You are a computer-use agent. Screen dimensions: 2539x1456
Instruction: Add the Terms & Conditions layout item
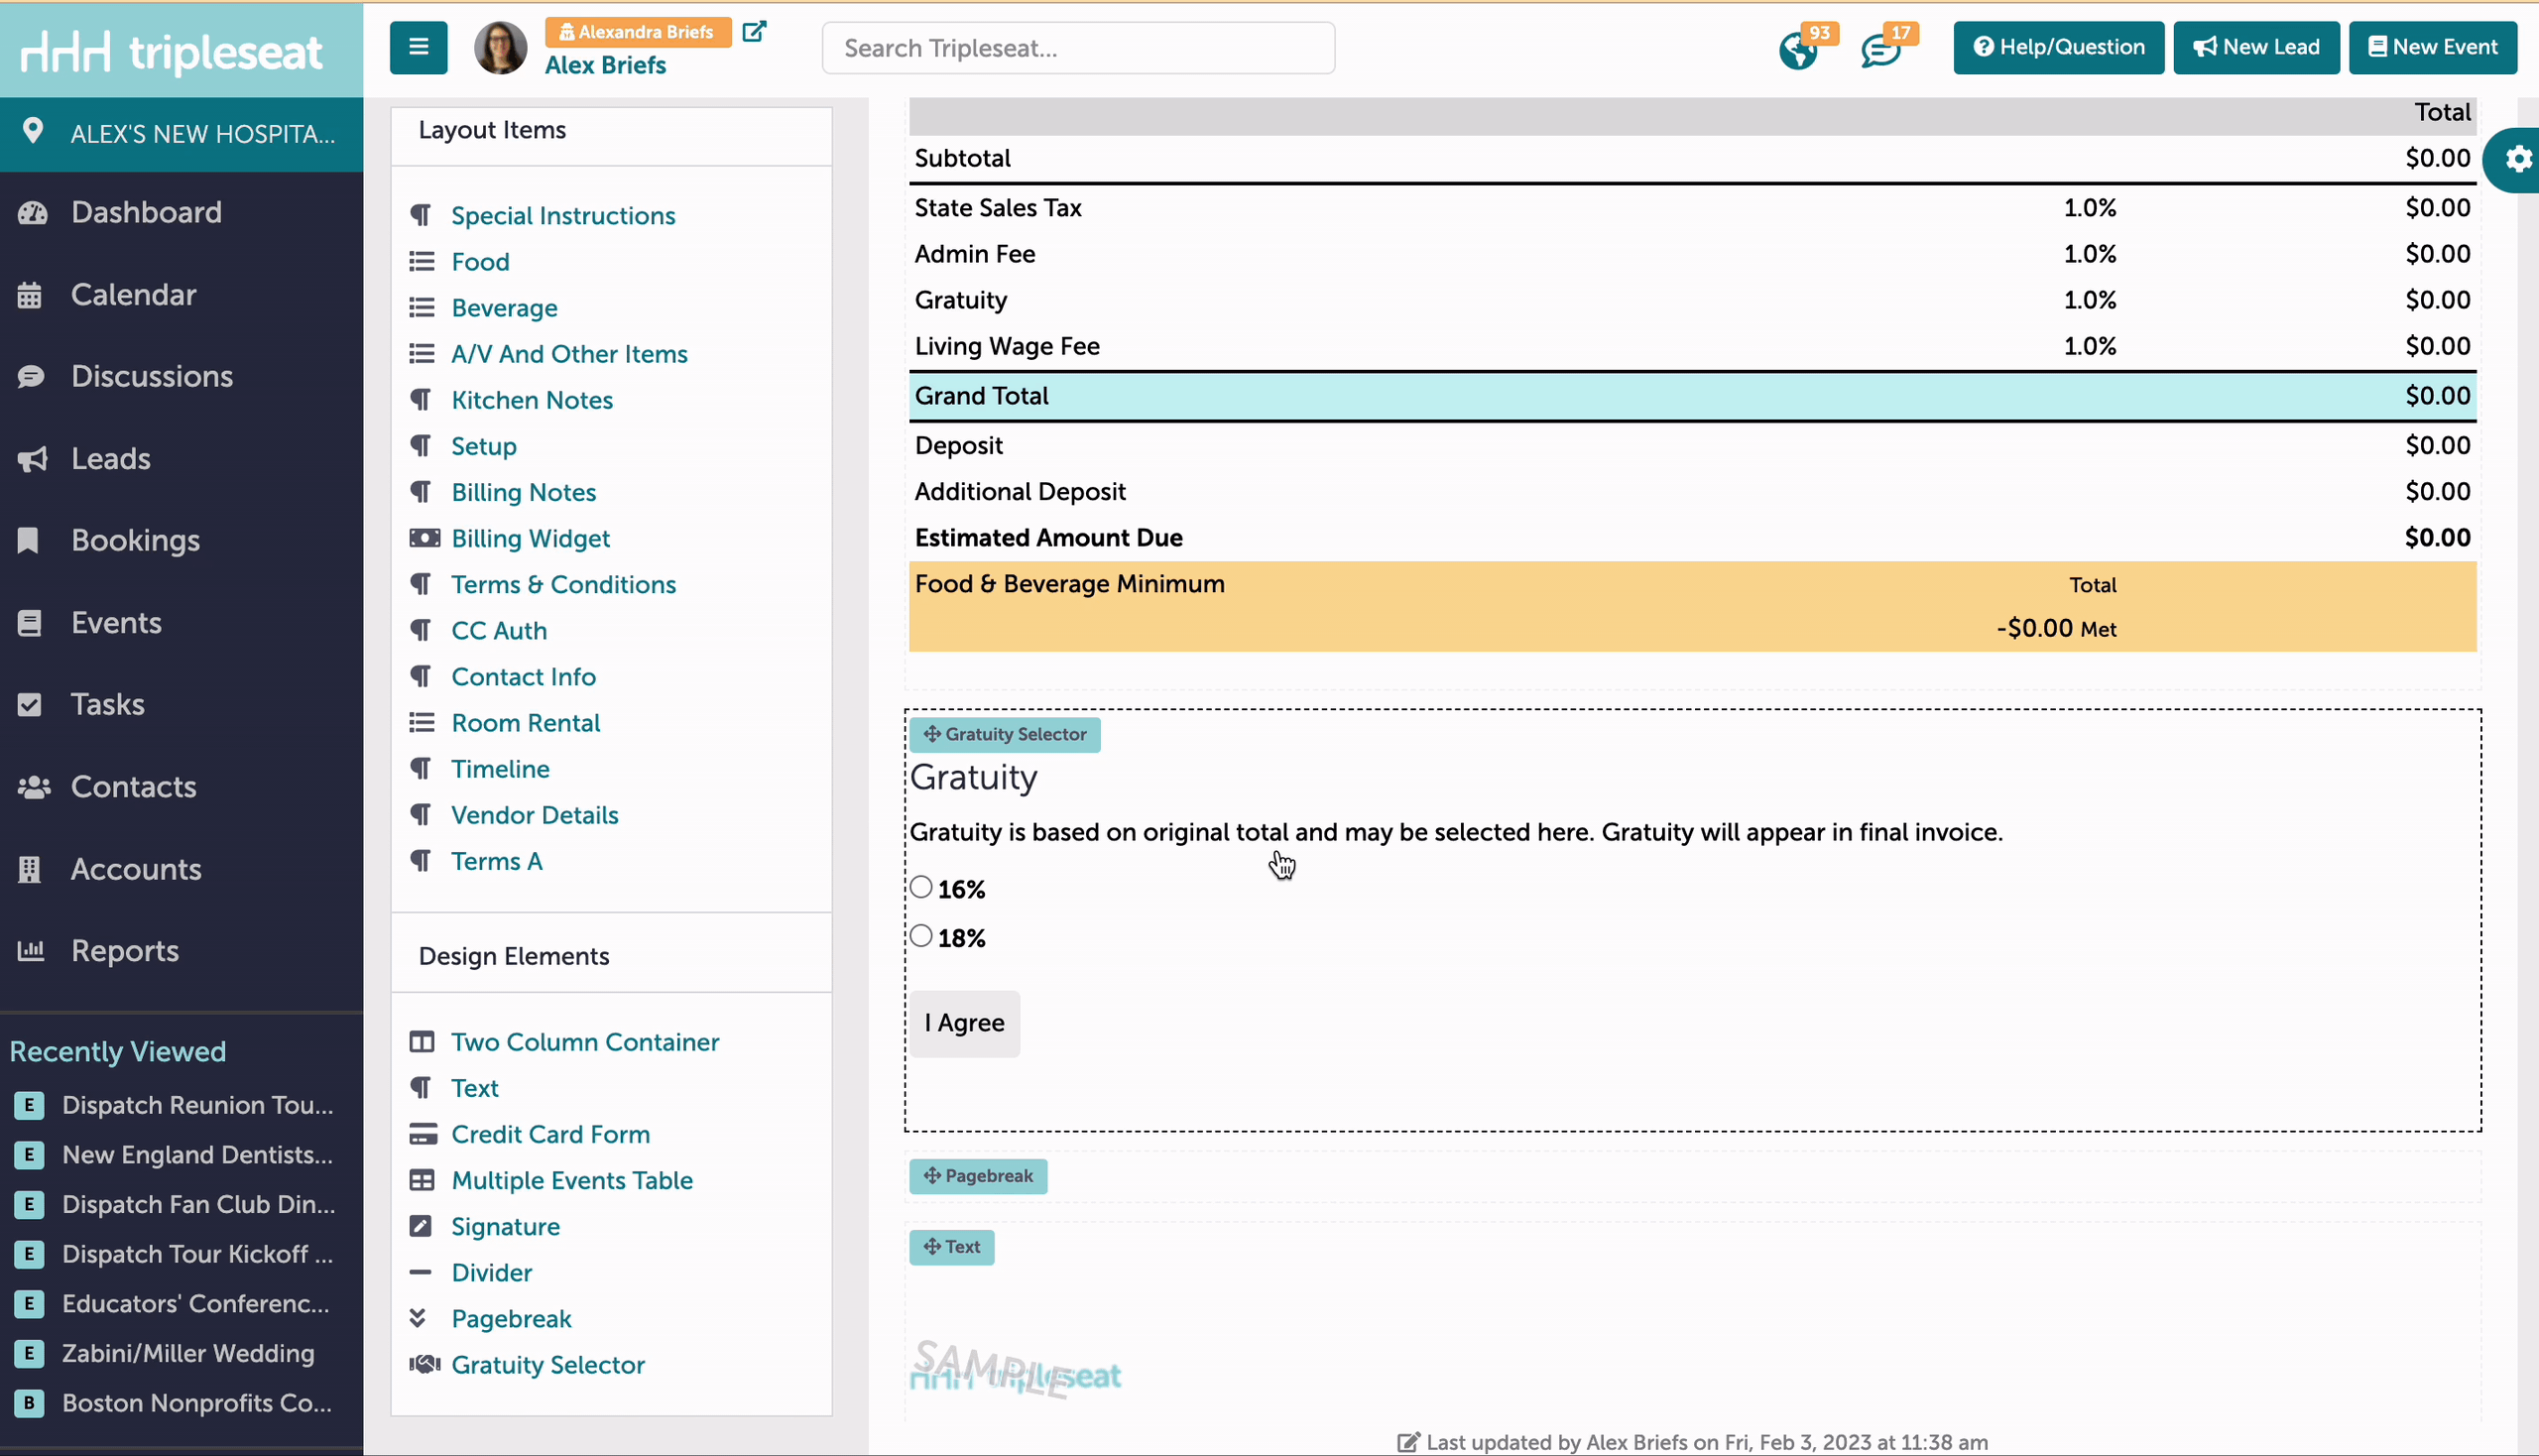click(x=563, y=584)
